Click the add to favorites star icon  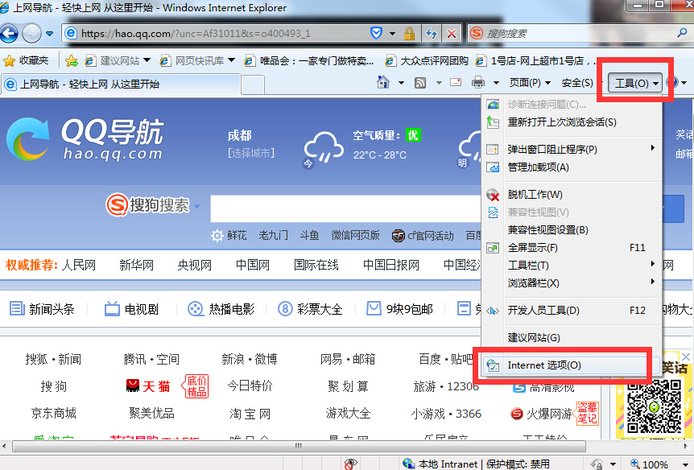71,61
